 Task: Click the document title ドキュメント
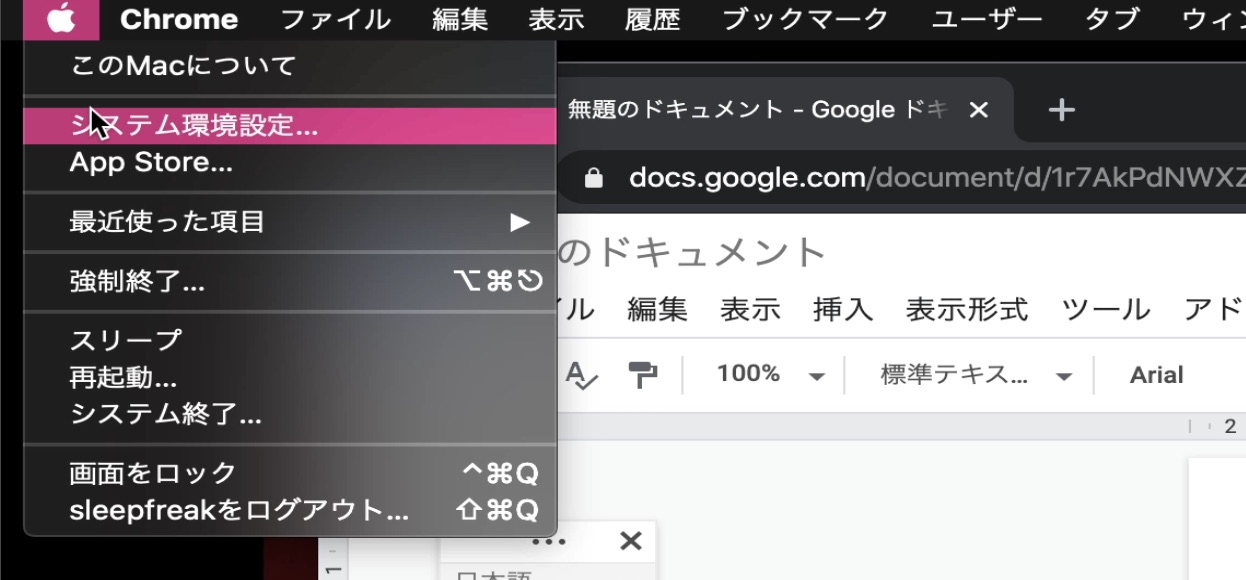pos(693,252)
